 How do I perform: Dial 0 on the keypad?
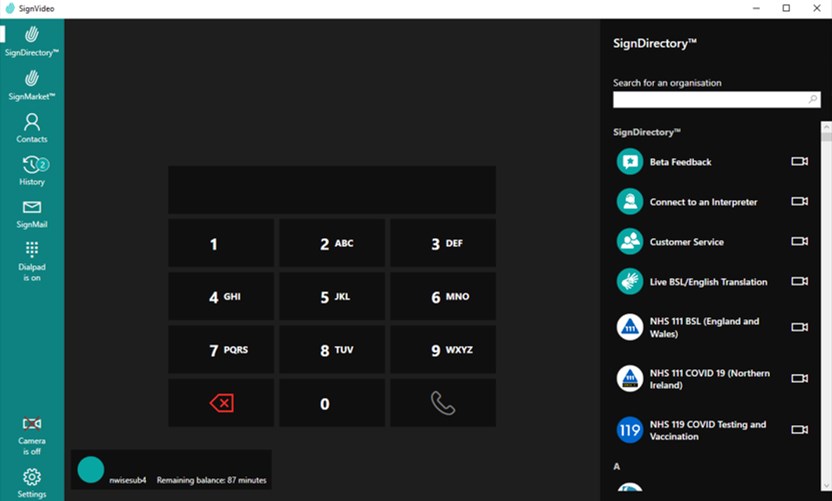332,403
